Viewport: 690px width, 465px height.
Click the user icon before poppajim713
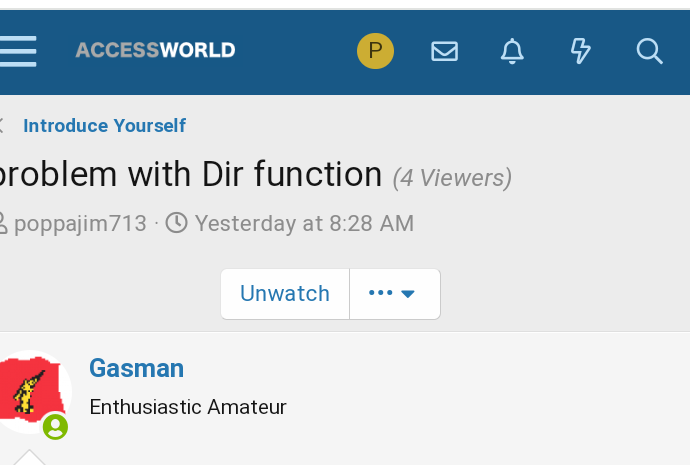tap(3, 223)
